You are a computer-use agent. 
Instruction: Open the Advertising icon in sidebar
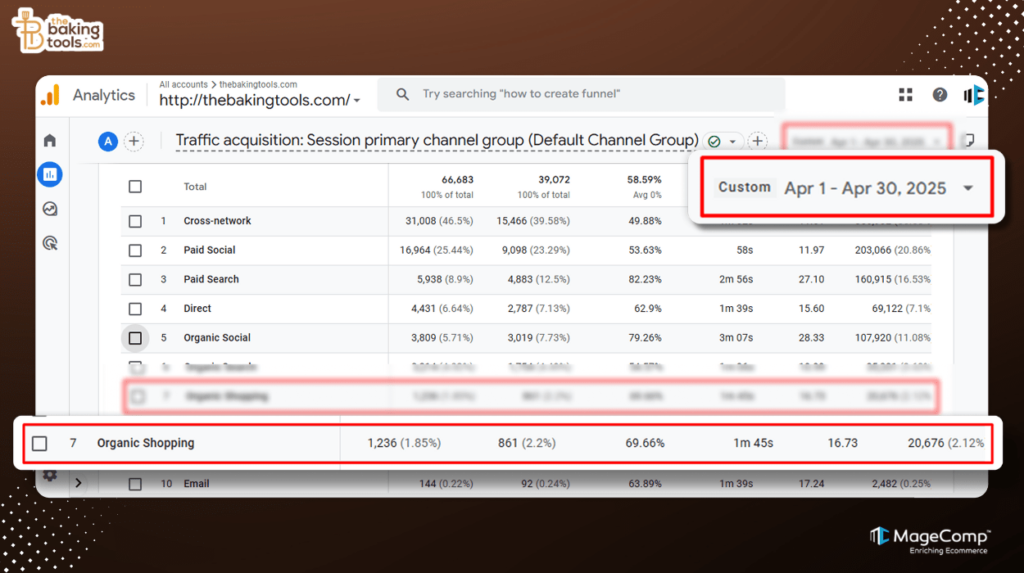click(x=50, y=243)
